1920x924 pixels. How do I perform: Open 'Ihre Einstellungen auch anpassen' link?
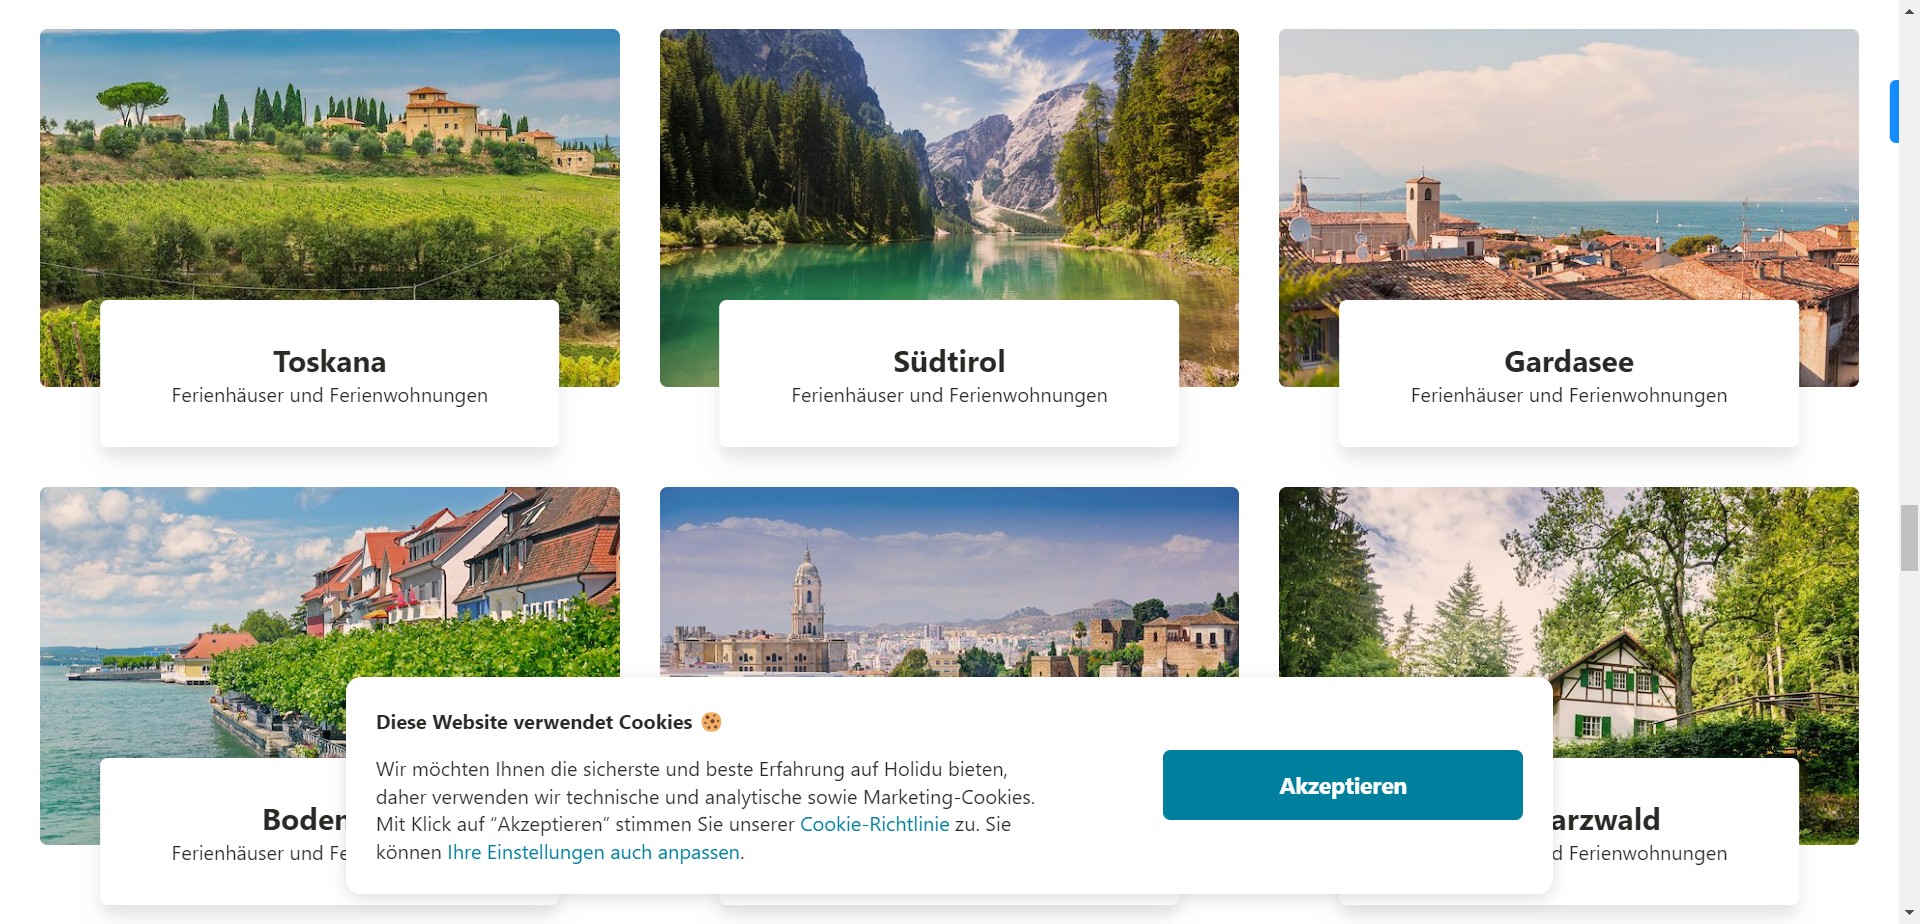594,852
